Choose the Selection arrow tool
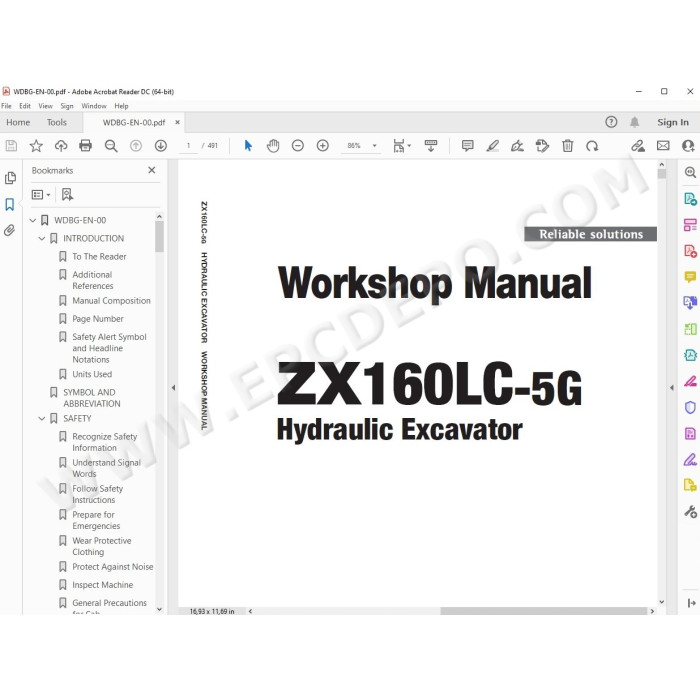This screenshot has width=700, height=700. pos(248,146)
